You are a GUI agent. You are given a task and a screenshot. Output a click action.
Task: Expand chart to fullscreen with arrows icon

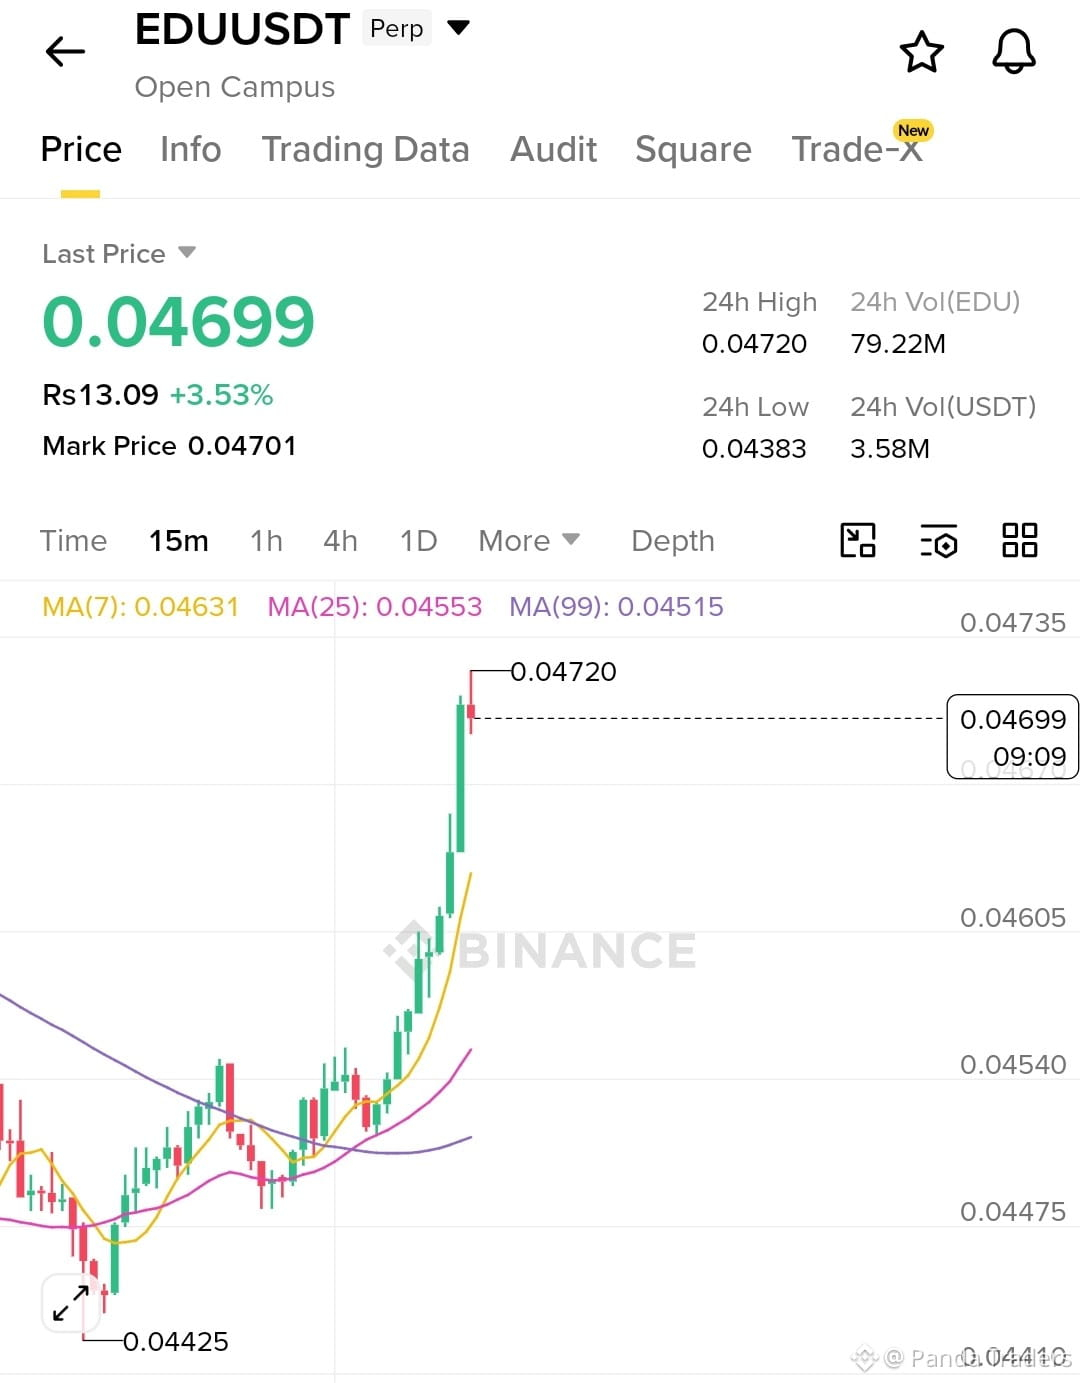71,1303
